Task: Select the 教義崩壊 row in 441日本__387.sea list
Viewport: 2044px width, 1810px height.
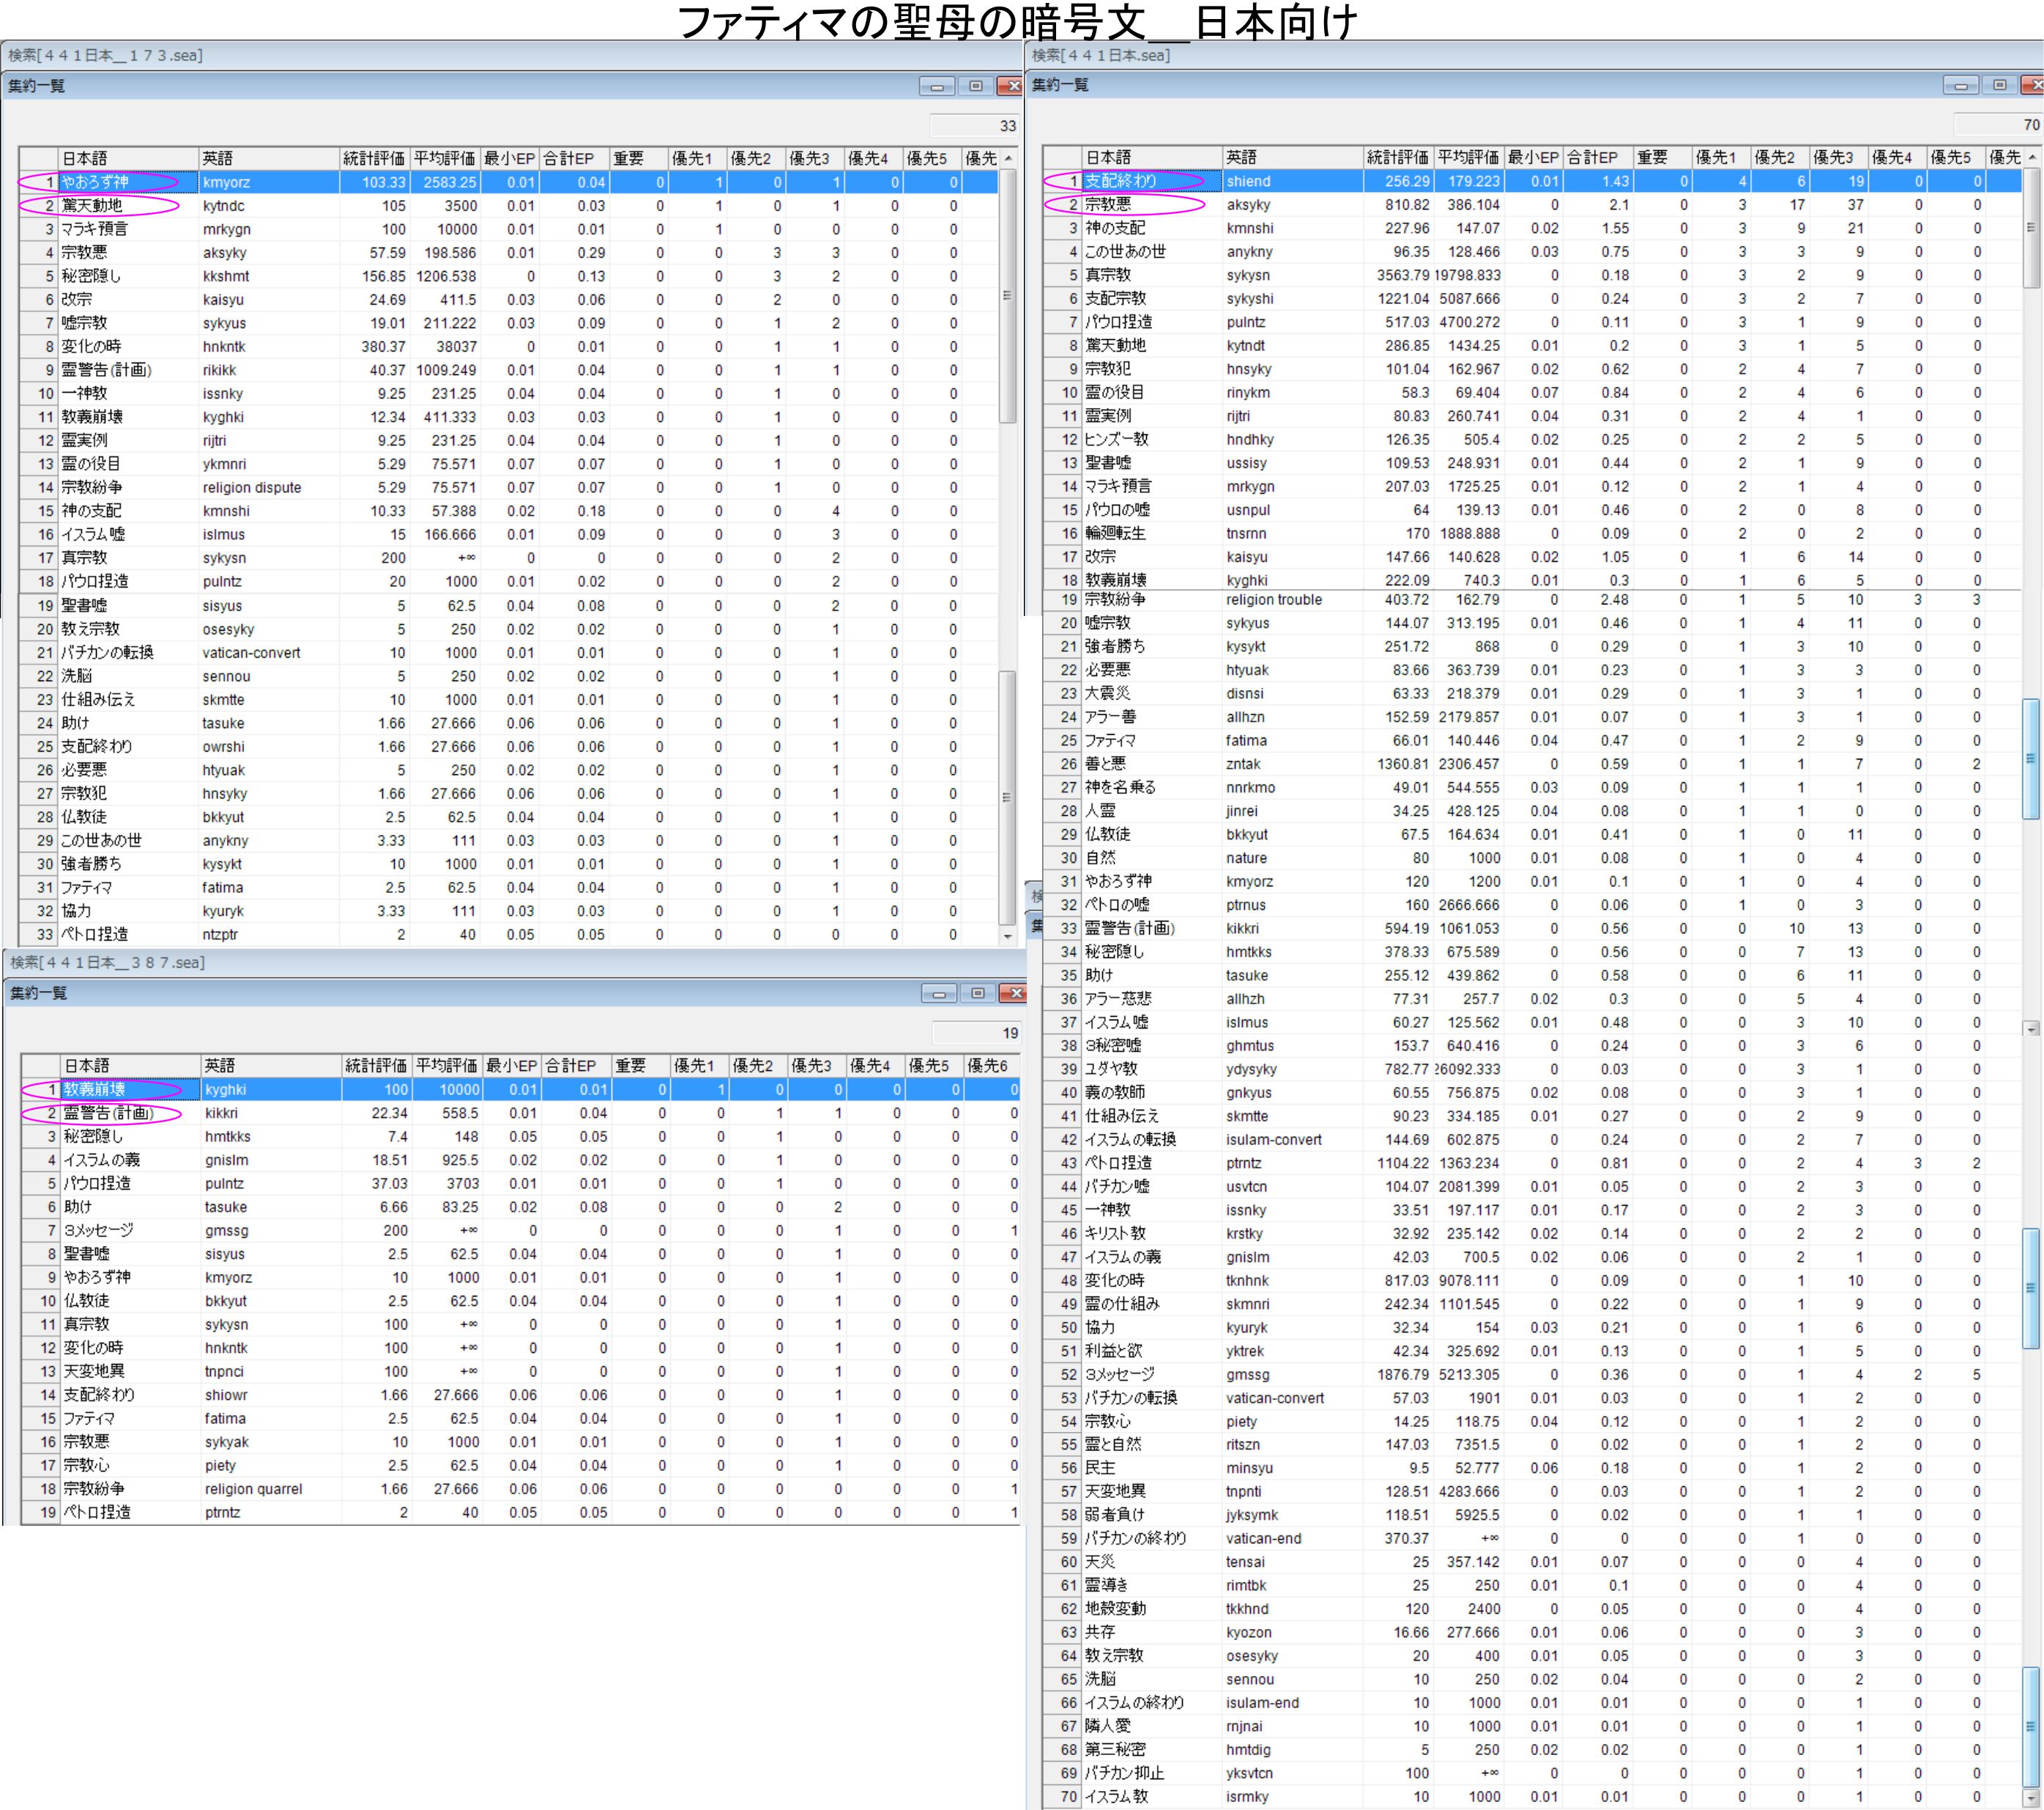Action: click(x=95, y=1090)
